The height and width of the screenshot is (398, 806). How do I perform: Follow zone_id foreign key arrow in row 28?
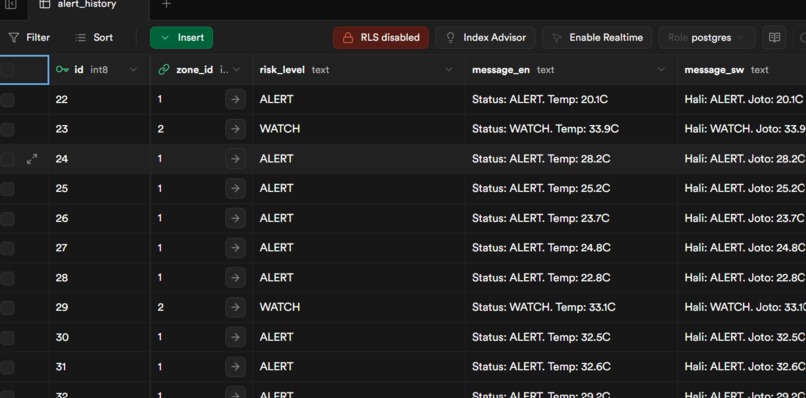(x=235, y=278)
